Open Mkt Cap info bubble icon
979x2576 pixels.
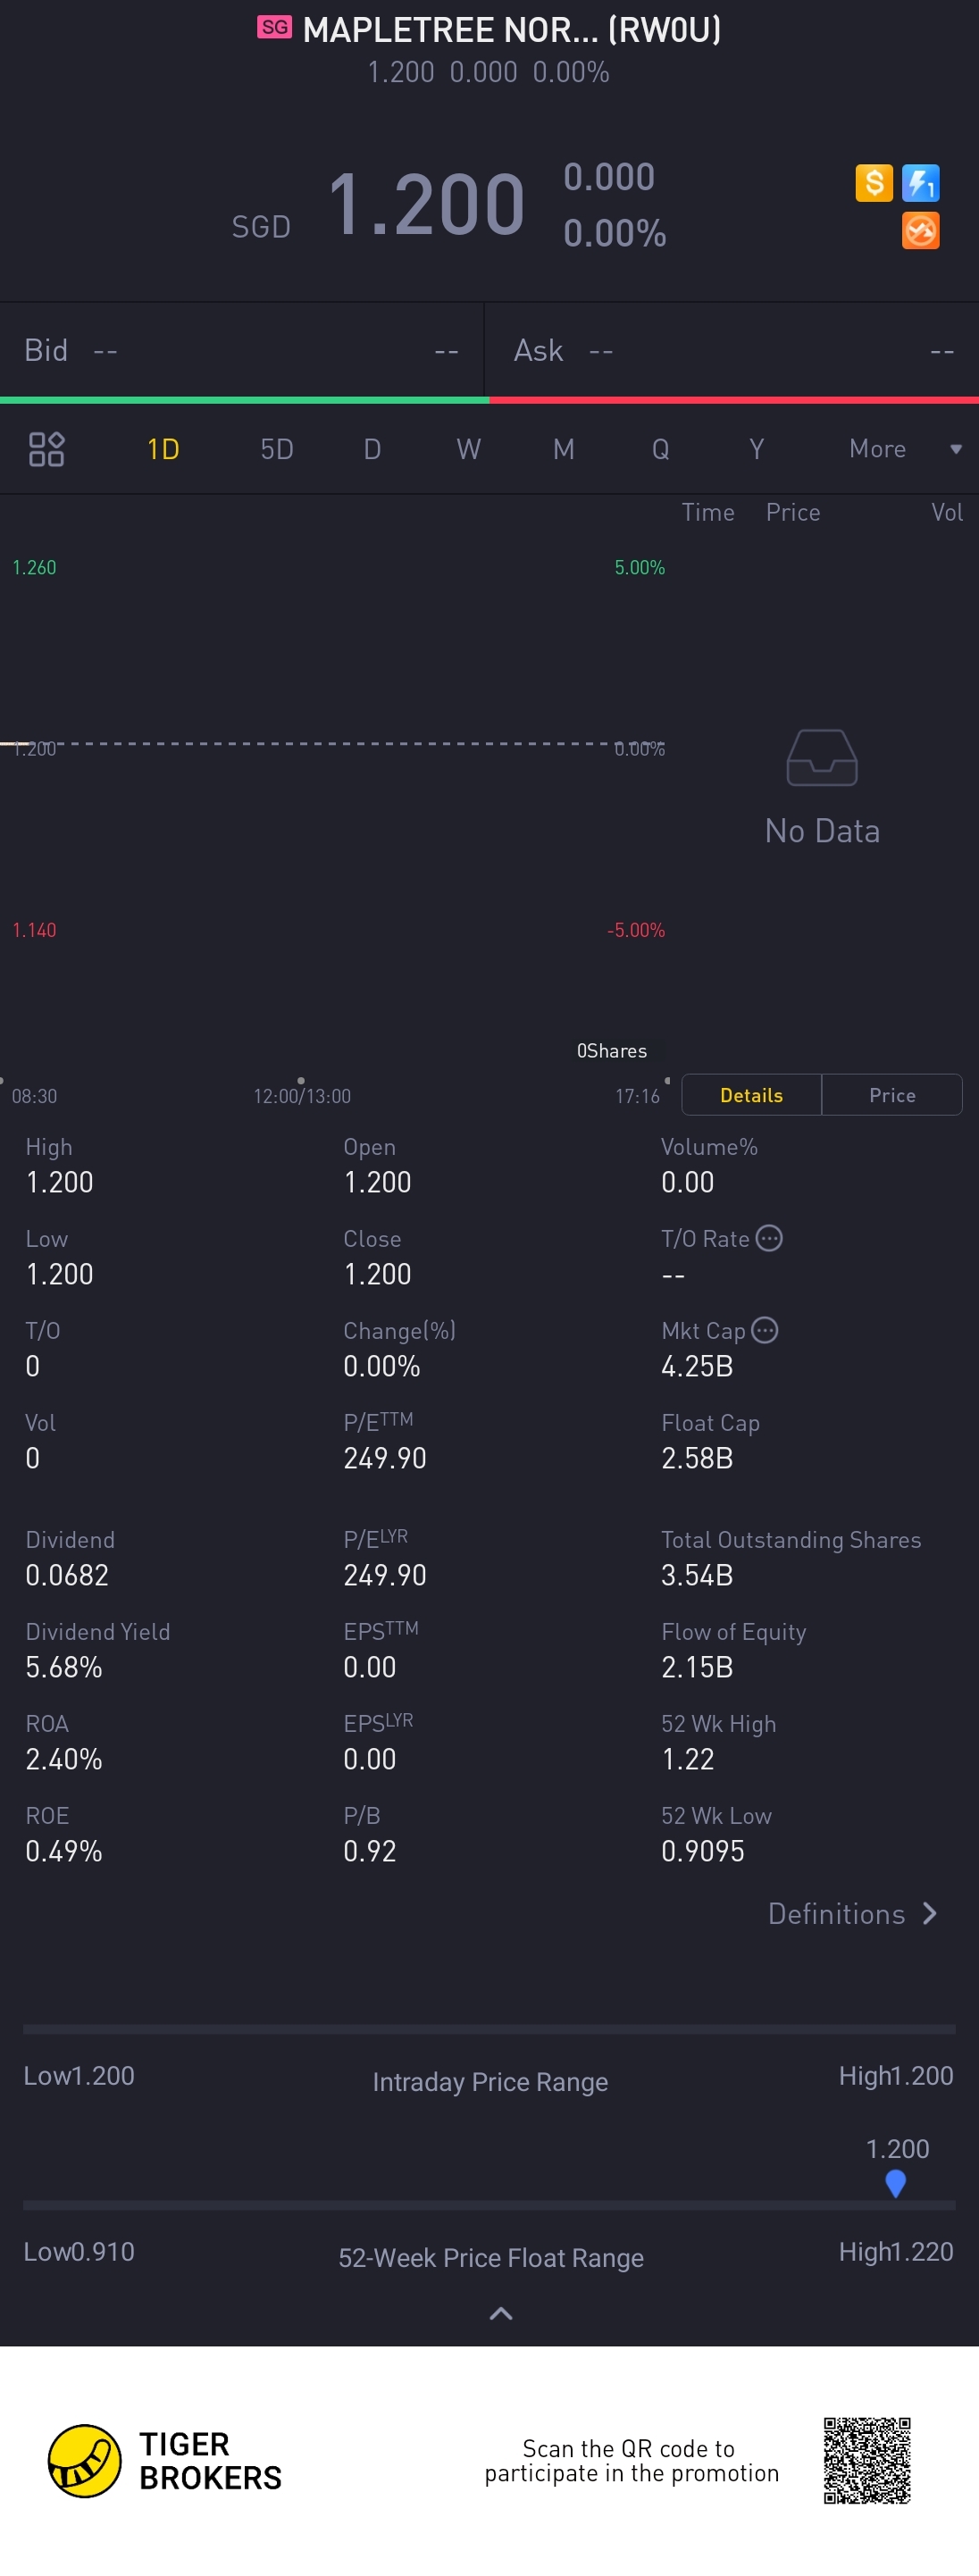(x=765, y=1330)
